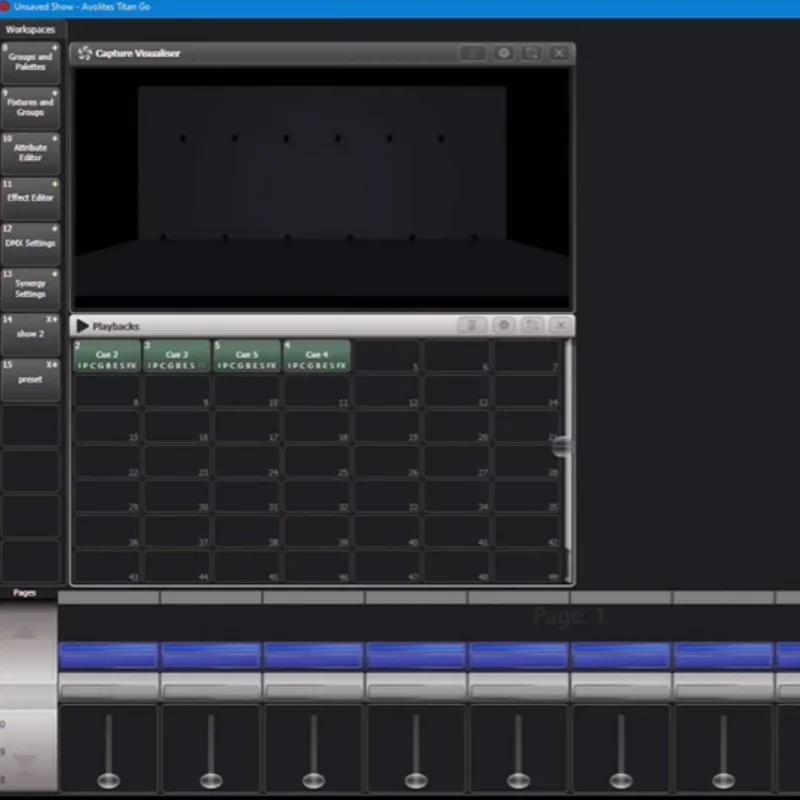Select the DMX Settings workspace button
This screenshot has height=800, width=800.
coord(31,243)
